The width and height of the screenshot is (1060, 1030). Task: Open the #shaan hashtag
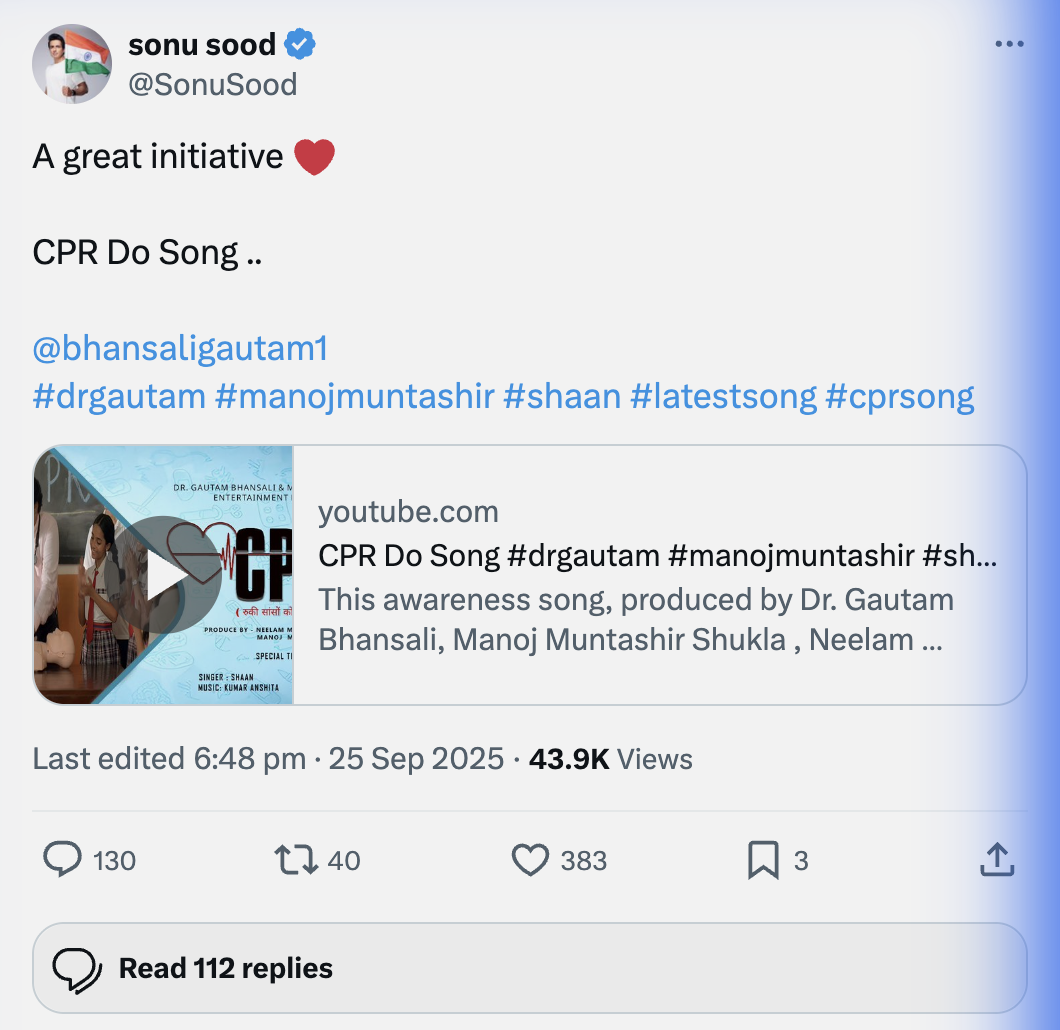pos(562,397)
